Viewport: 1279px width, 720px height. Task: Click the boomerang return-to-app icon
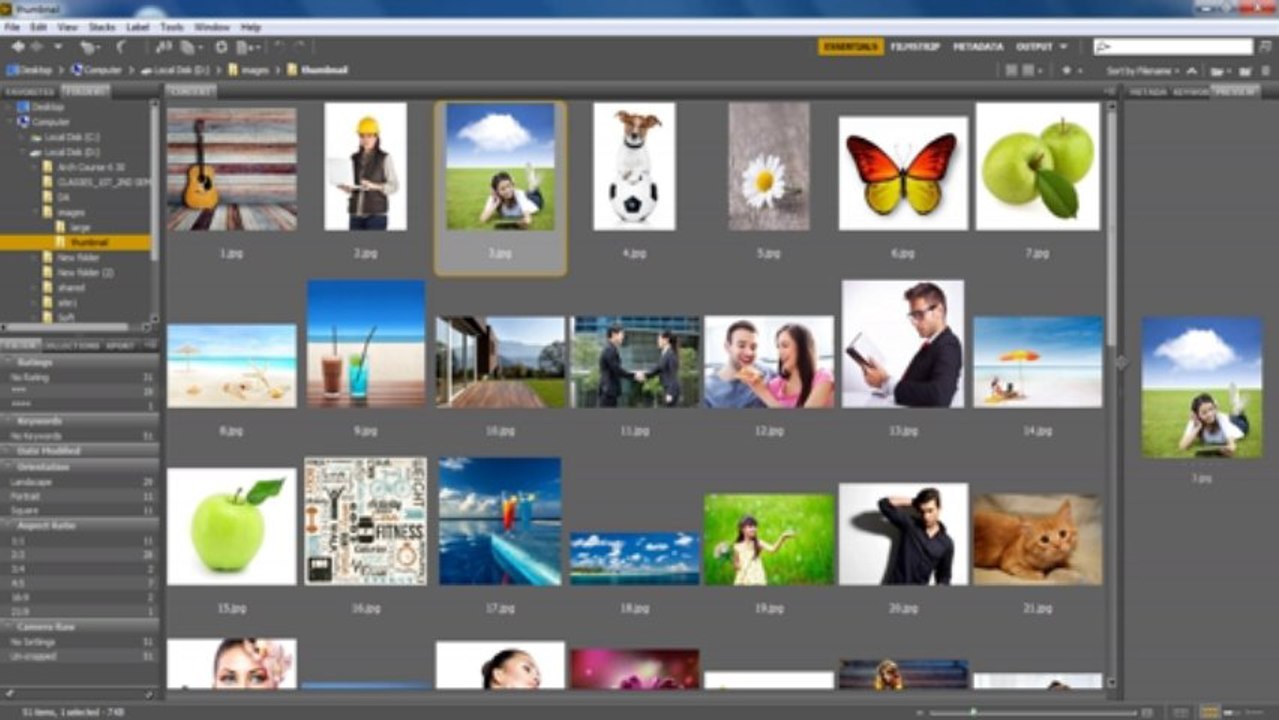tap(121, 47)
